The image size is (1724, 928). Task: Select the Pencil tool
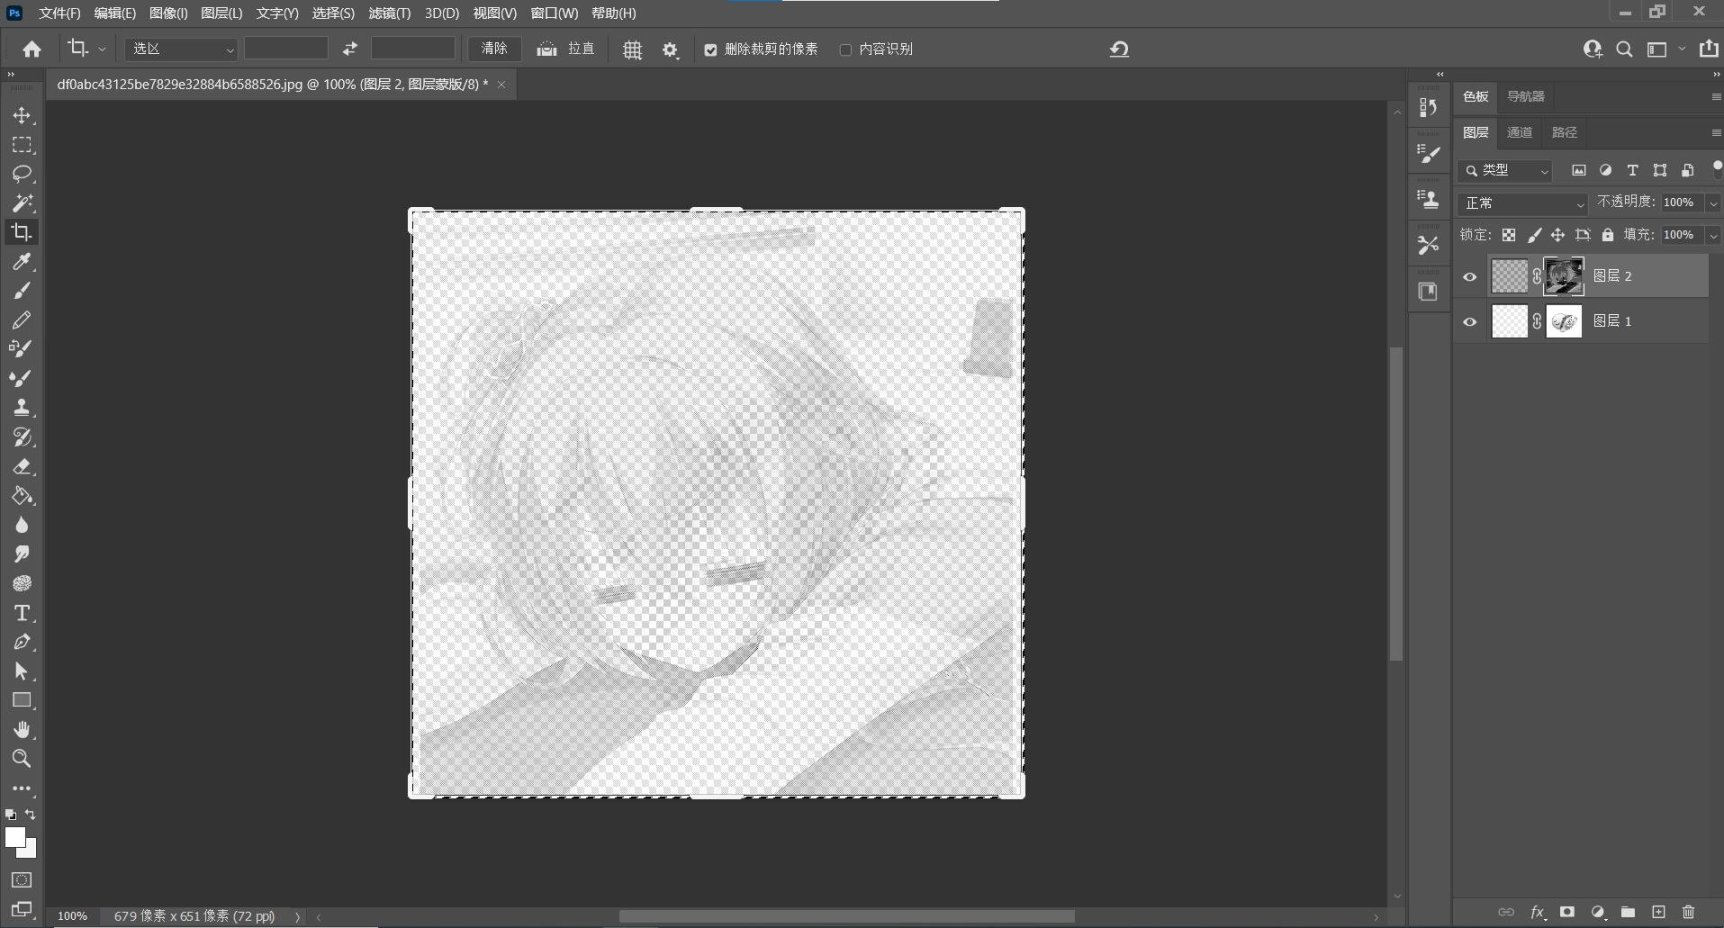22,320
